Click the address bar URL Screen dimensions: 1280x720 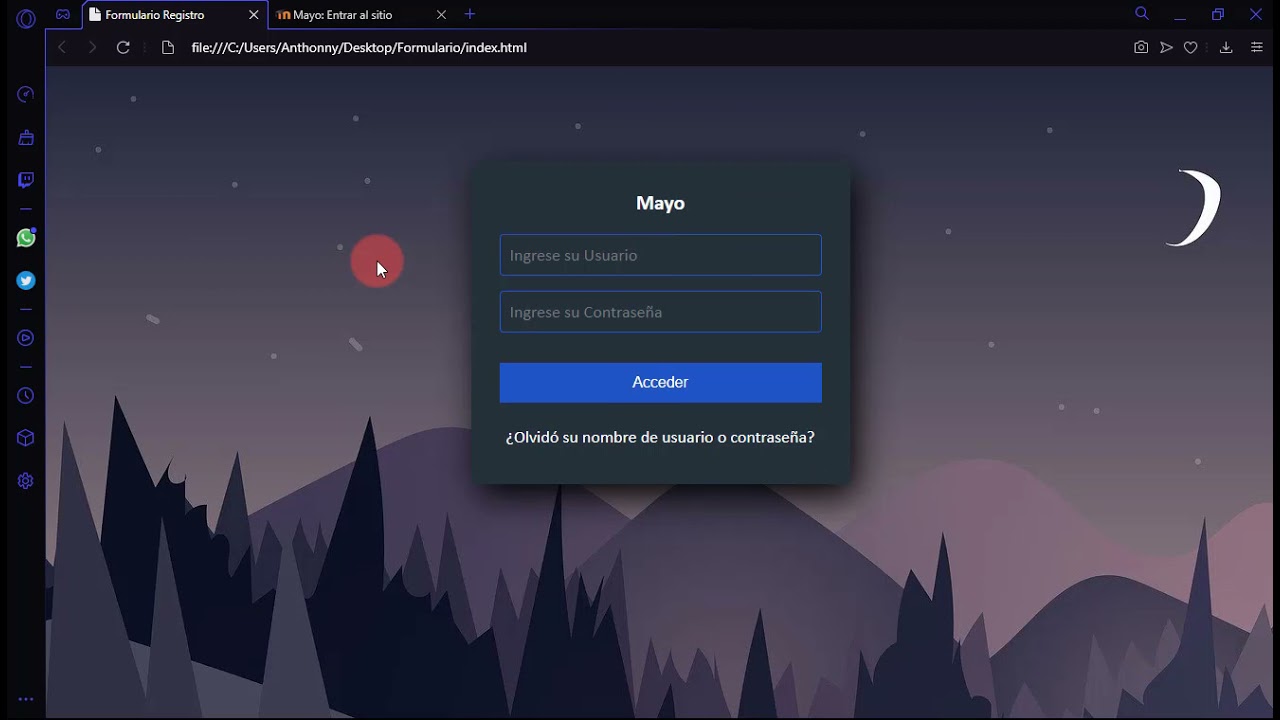359,47
